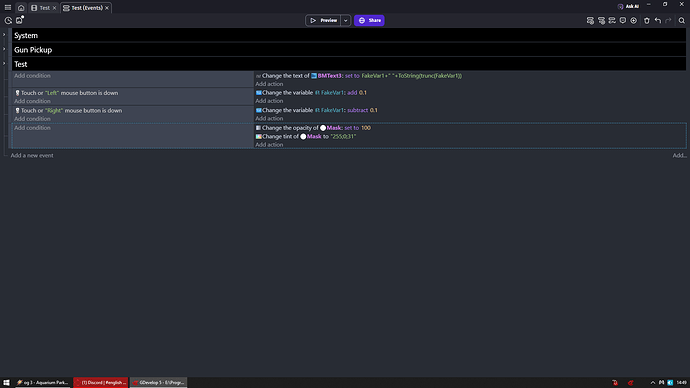Close the Test (Events) tab

[x=107, y=8]
